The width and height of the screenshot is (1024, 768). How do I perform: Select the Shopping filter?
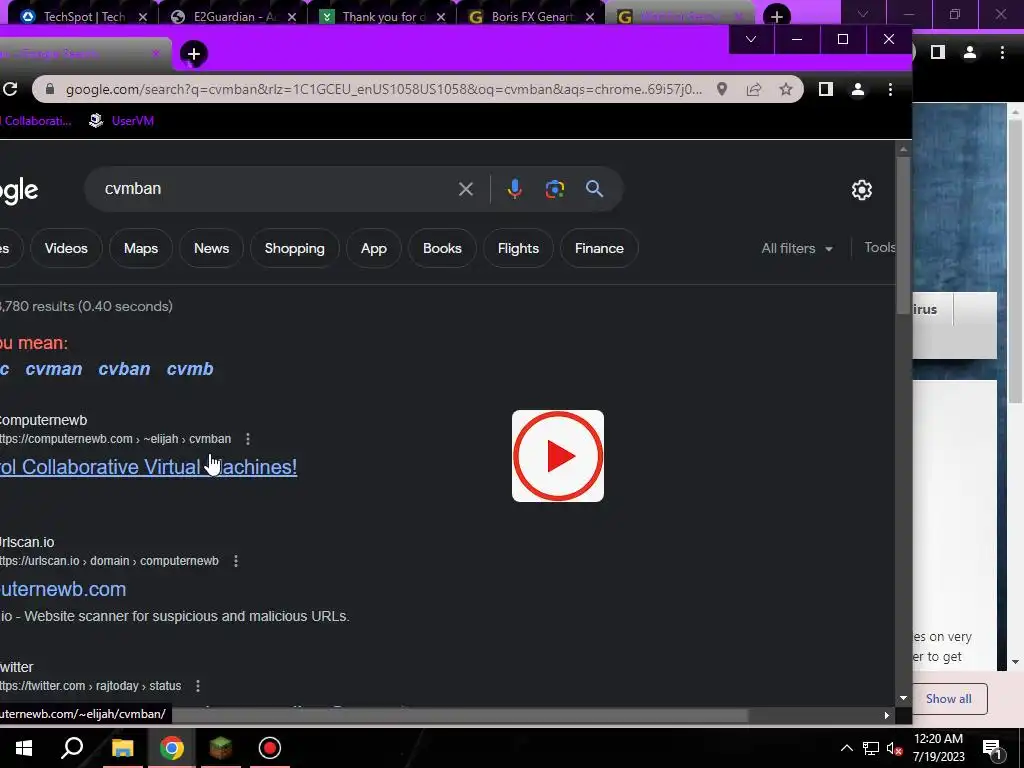coord(295,248)
